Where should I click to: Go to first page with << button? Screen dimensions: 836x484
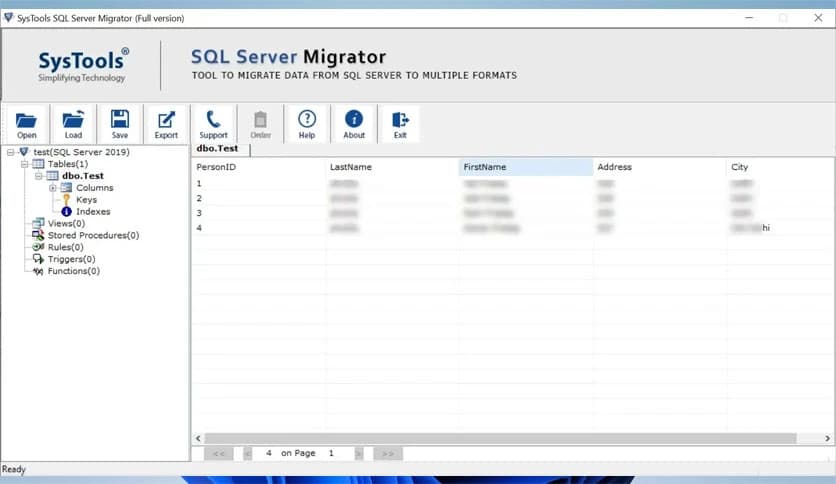click(x=219, y=454)
